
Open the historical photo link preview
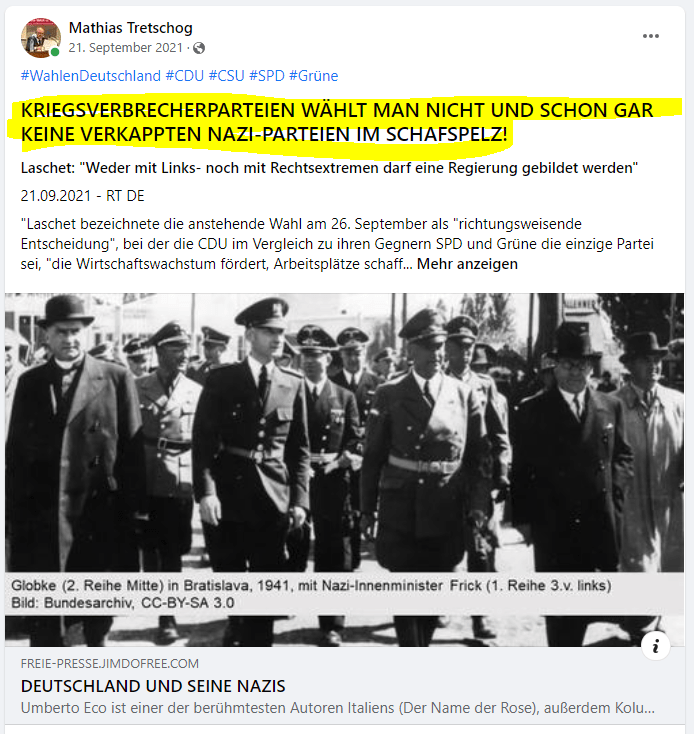click(344, 470)
